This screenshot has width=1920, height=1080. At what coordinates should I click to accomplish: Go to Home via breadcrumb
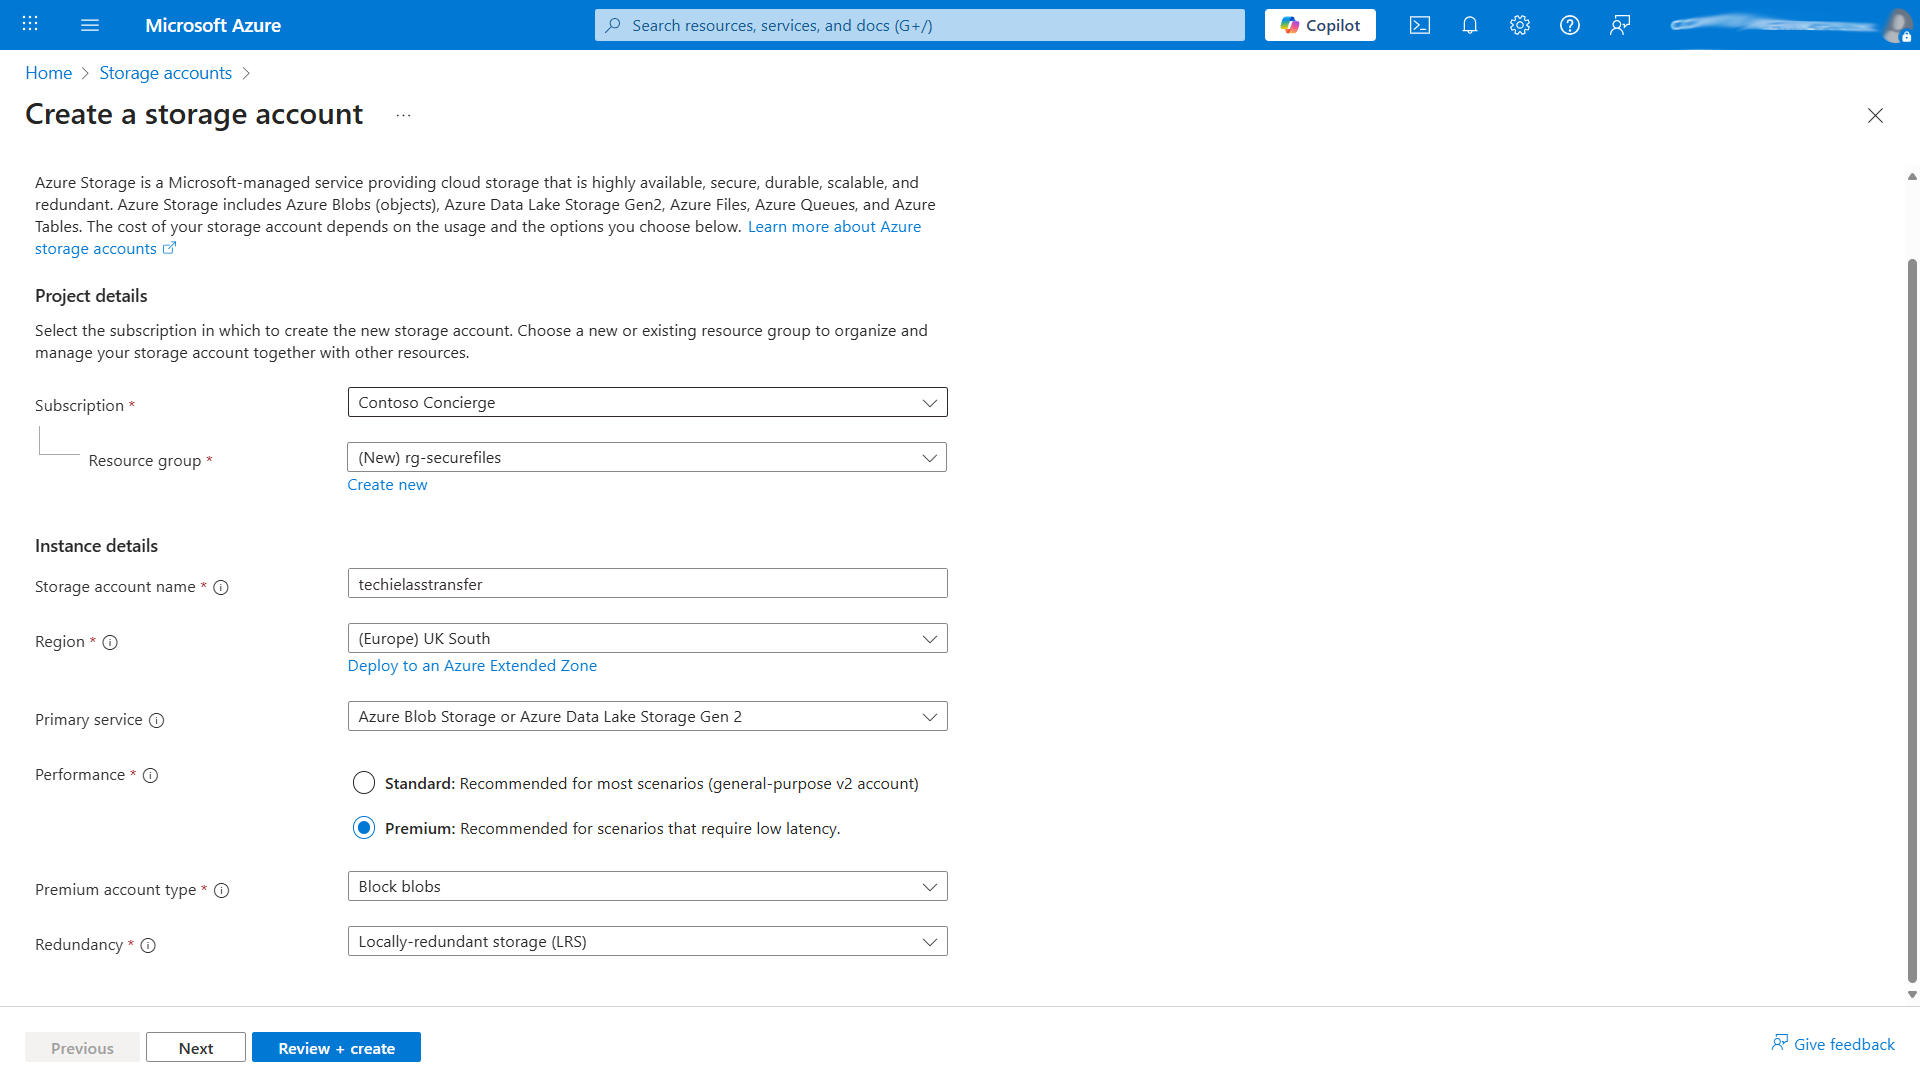point(48,72)
